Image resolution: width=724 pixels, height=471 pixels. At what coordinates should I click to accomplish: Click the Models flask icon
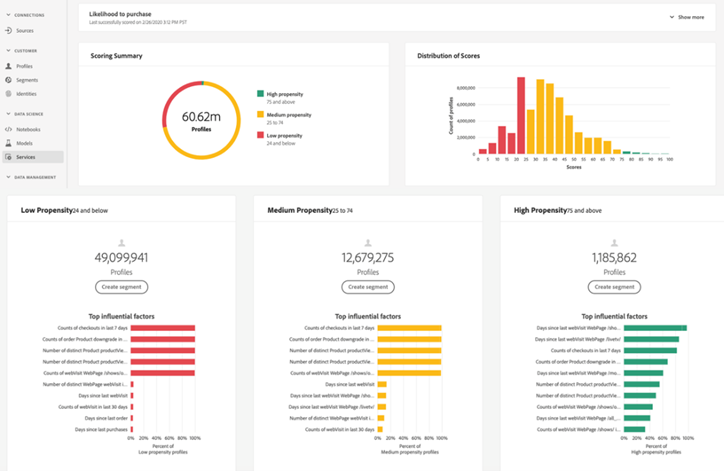pos(8,143)
